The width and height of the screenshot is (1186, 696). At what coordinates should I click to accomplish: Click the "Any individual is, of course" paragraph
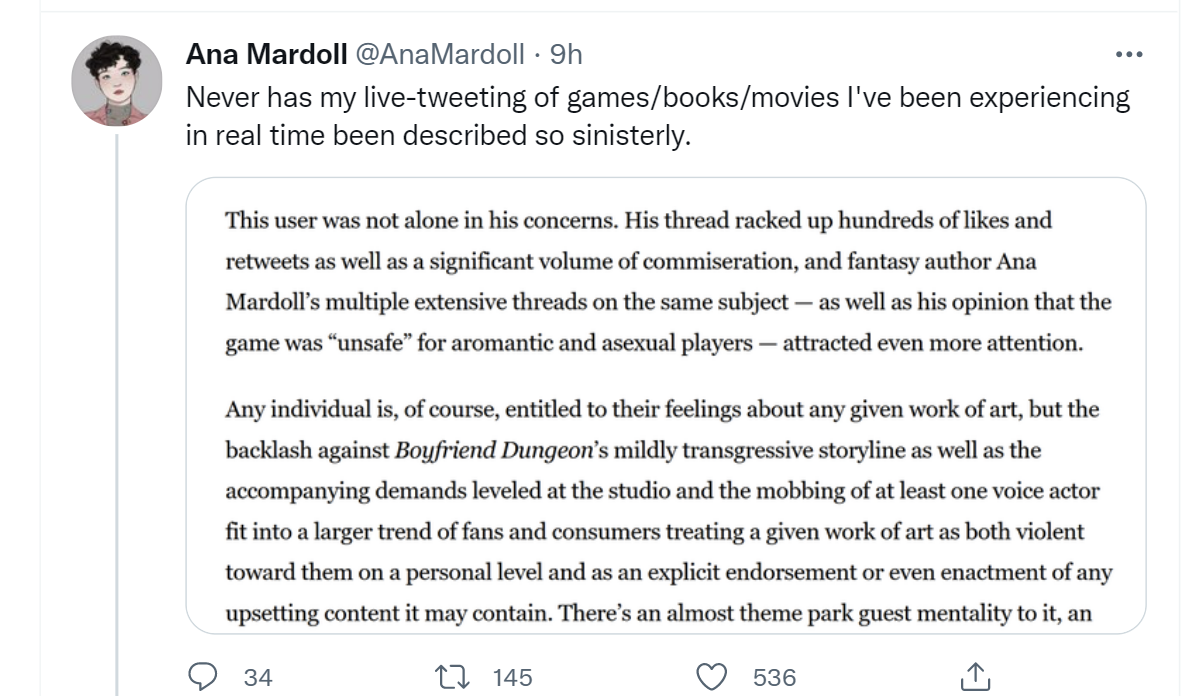[666, 490]
